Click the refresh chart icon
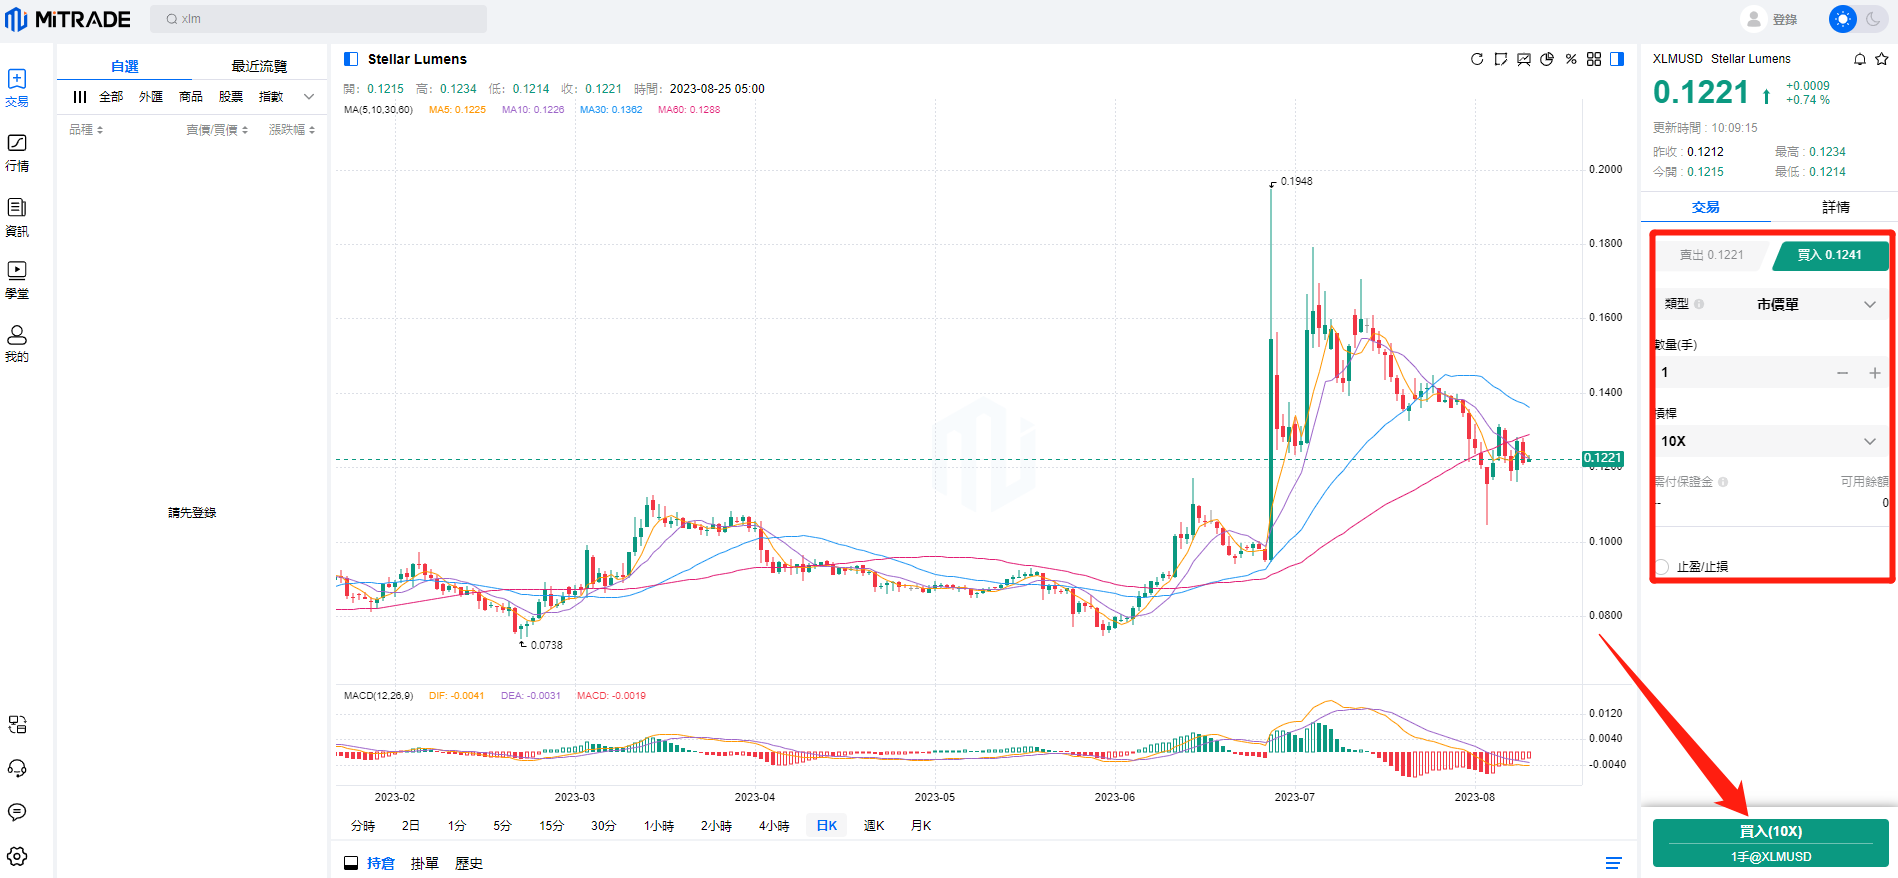The image size is (1898, 878). point(1476,59)
